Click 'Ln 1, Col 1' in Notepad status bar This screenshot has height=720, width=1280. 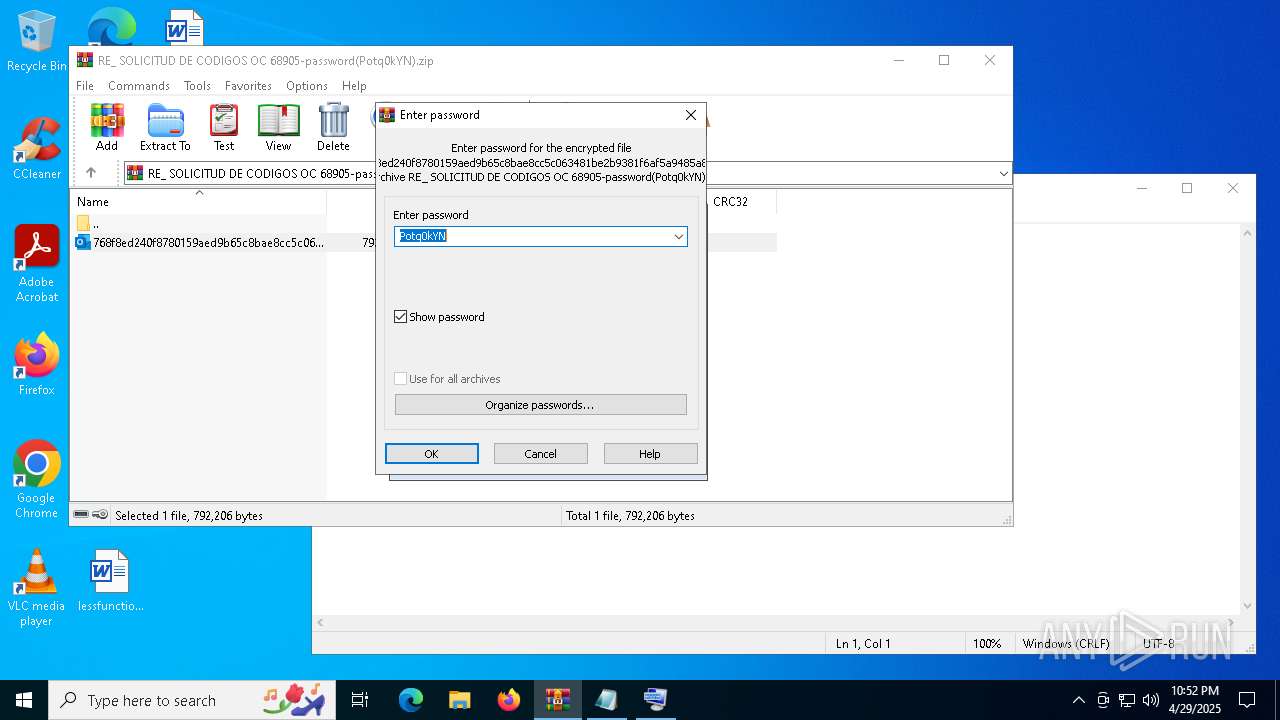[x=863, y=644]
